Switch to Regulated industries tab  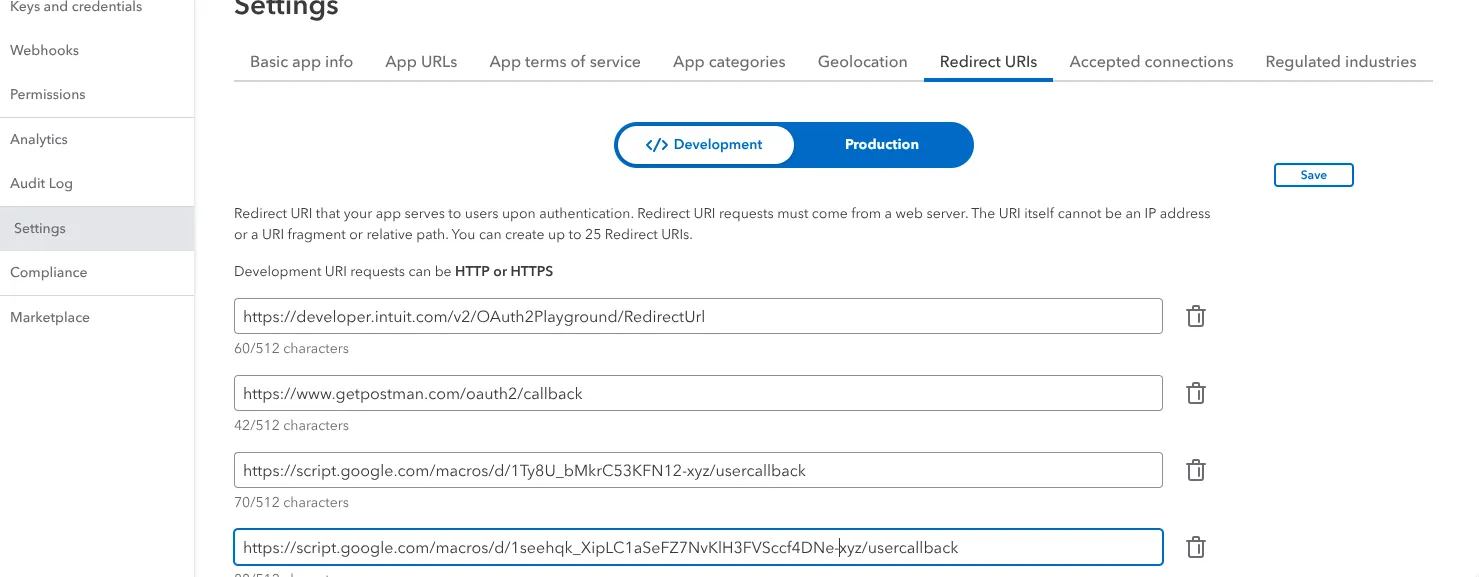tap(1341, 62)
